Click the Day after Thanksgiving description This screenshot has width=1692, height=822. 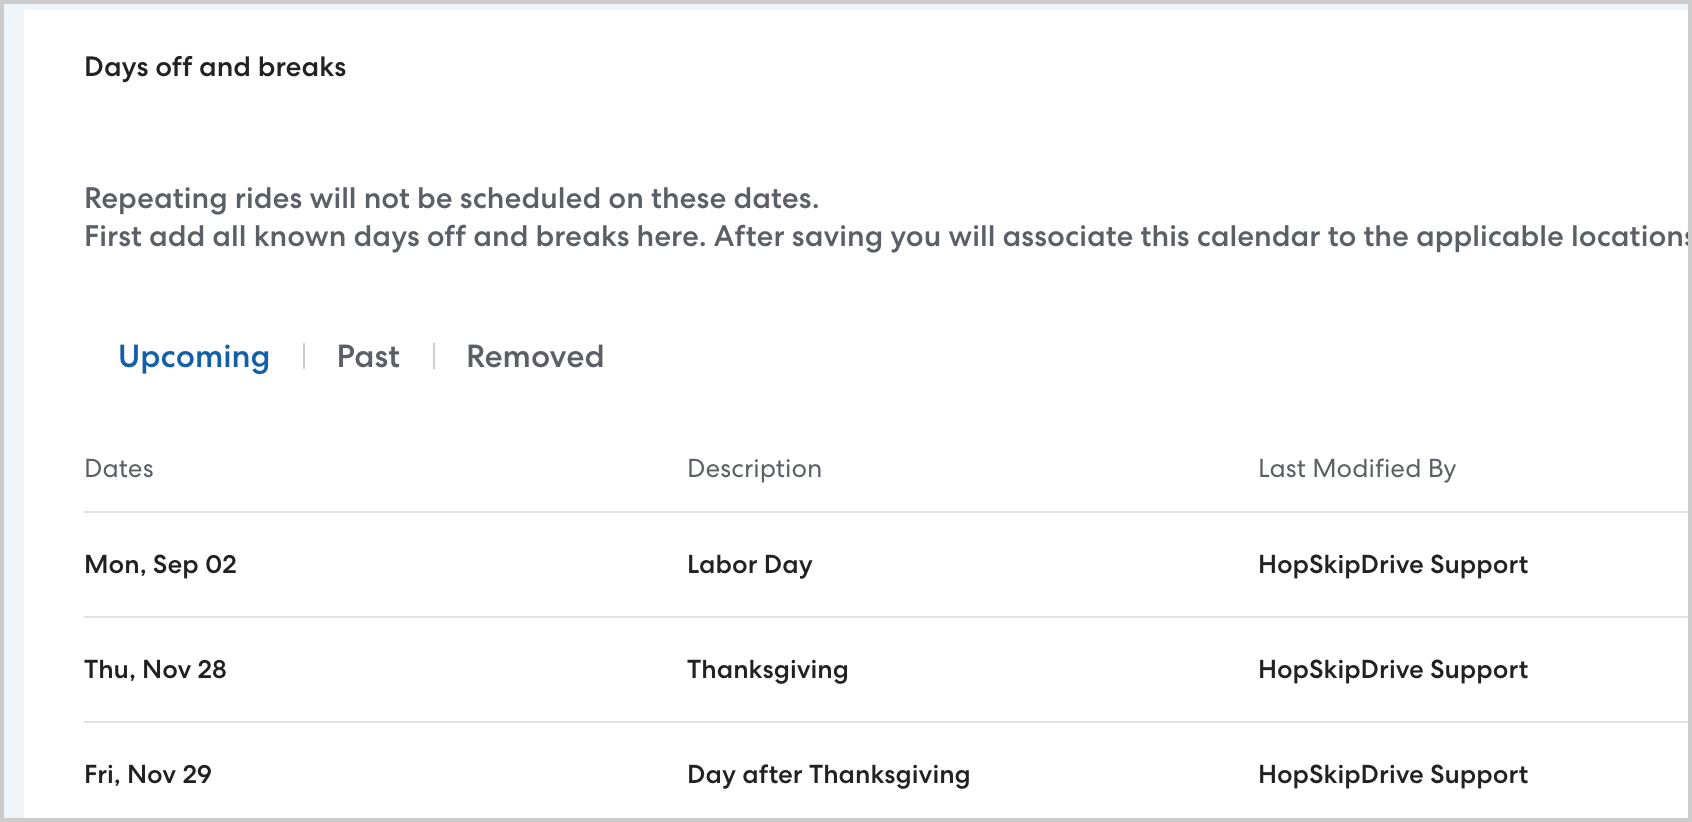point(828,775)
